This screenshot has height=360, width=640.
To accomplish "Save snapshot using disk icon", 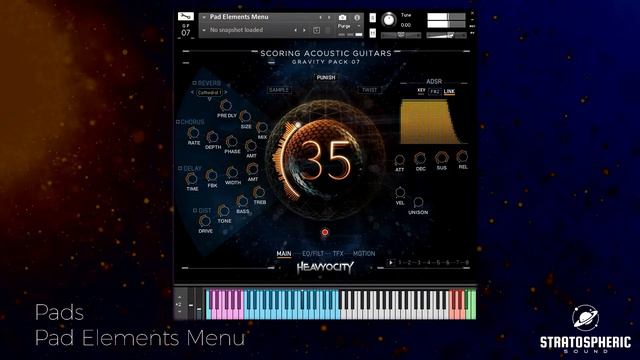I will pos(316,30).
